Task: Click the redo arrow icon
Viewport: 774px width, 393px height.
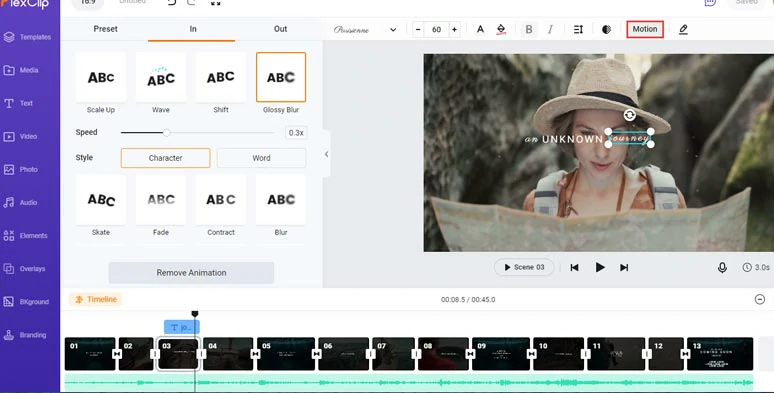Action: pyautogui.click(x=192, y=3)
